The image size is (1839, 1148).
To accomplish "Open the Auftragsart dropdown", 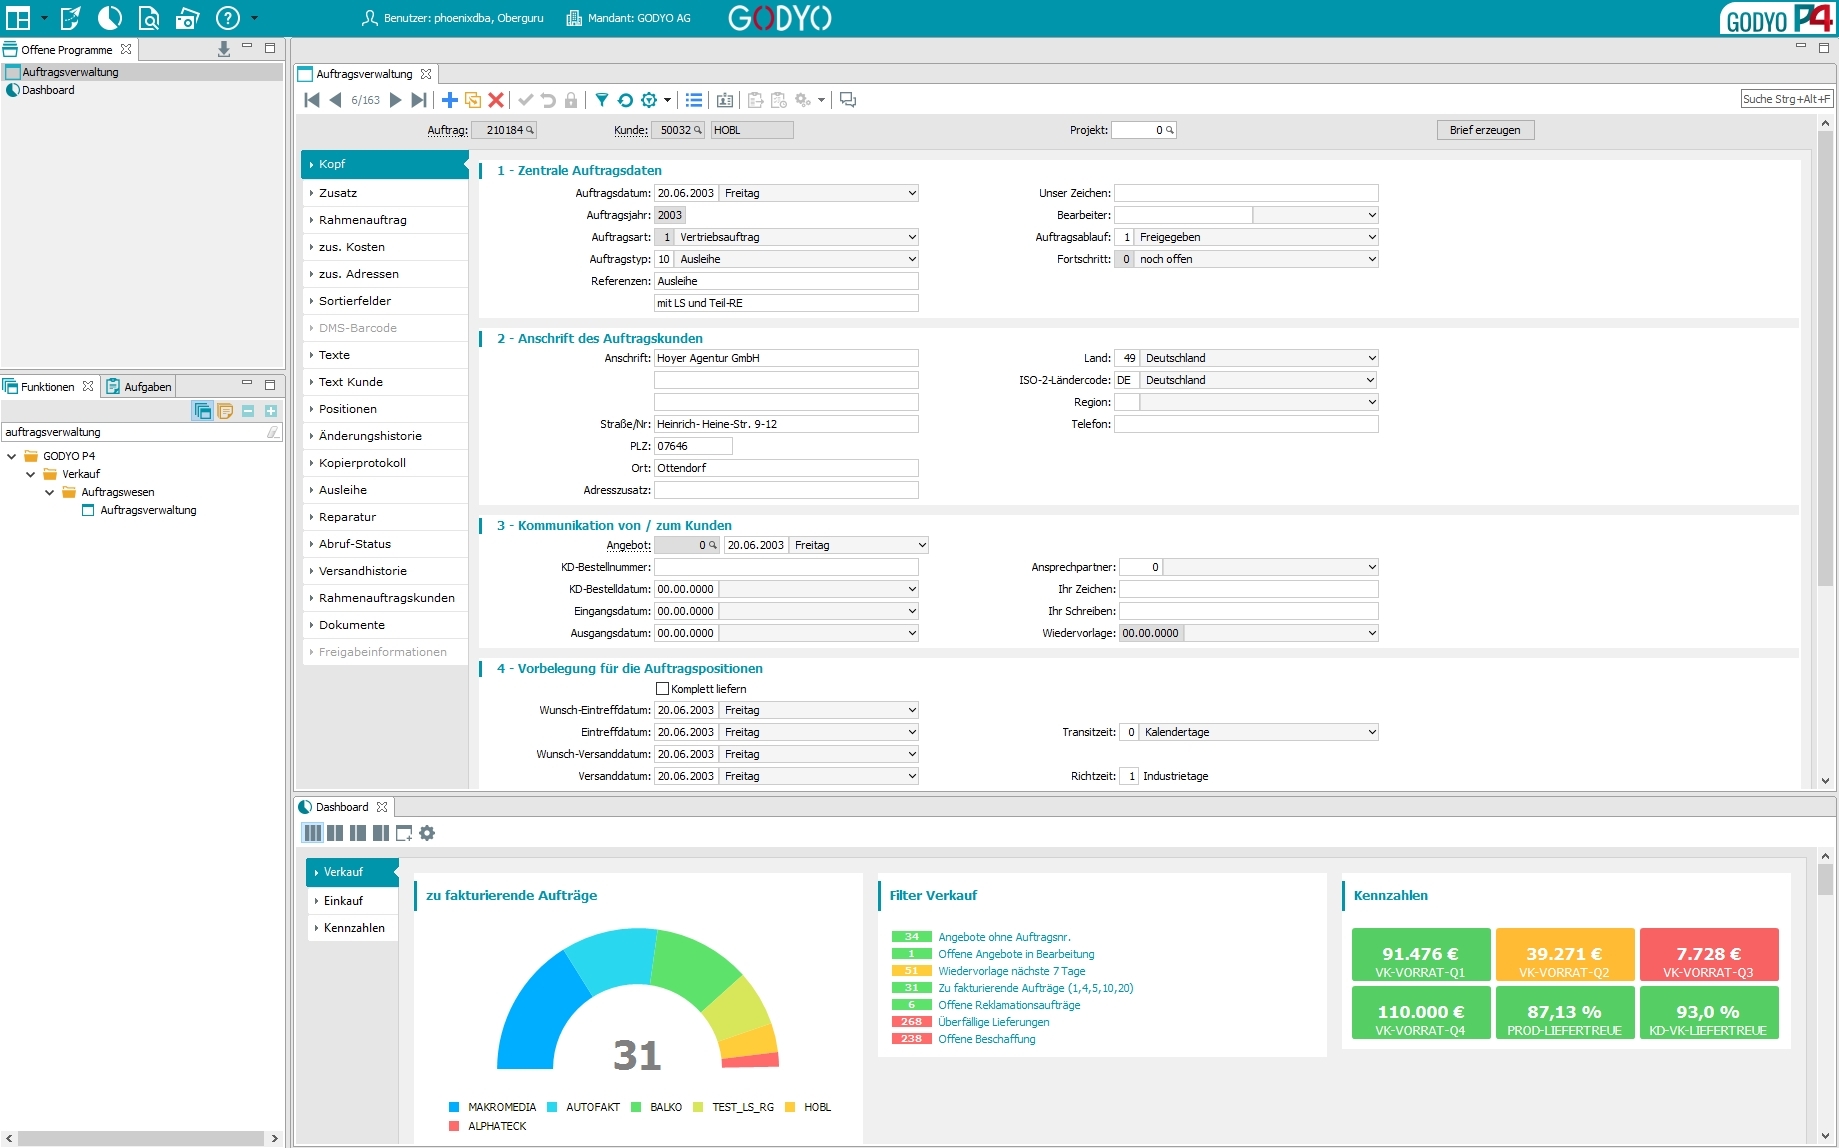I will coord(912,237).
